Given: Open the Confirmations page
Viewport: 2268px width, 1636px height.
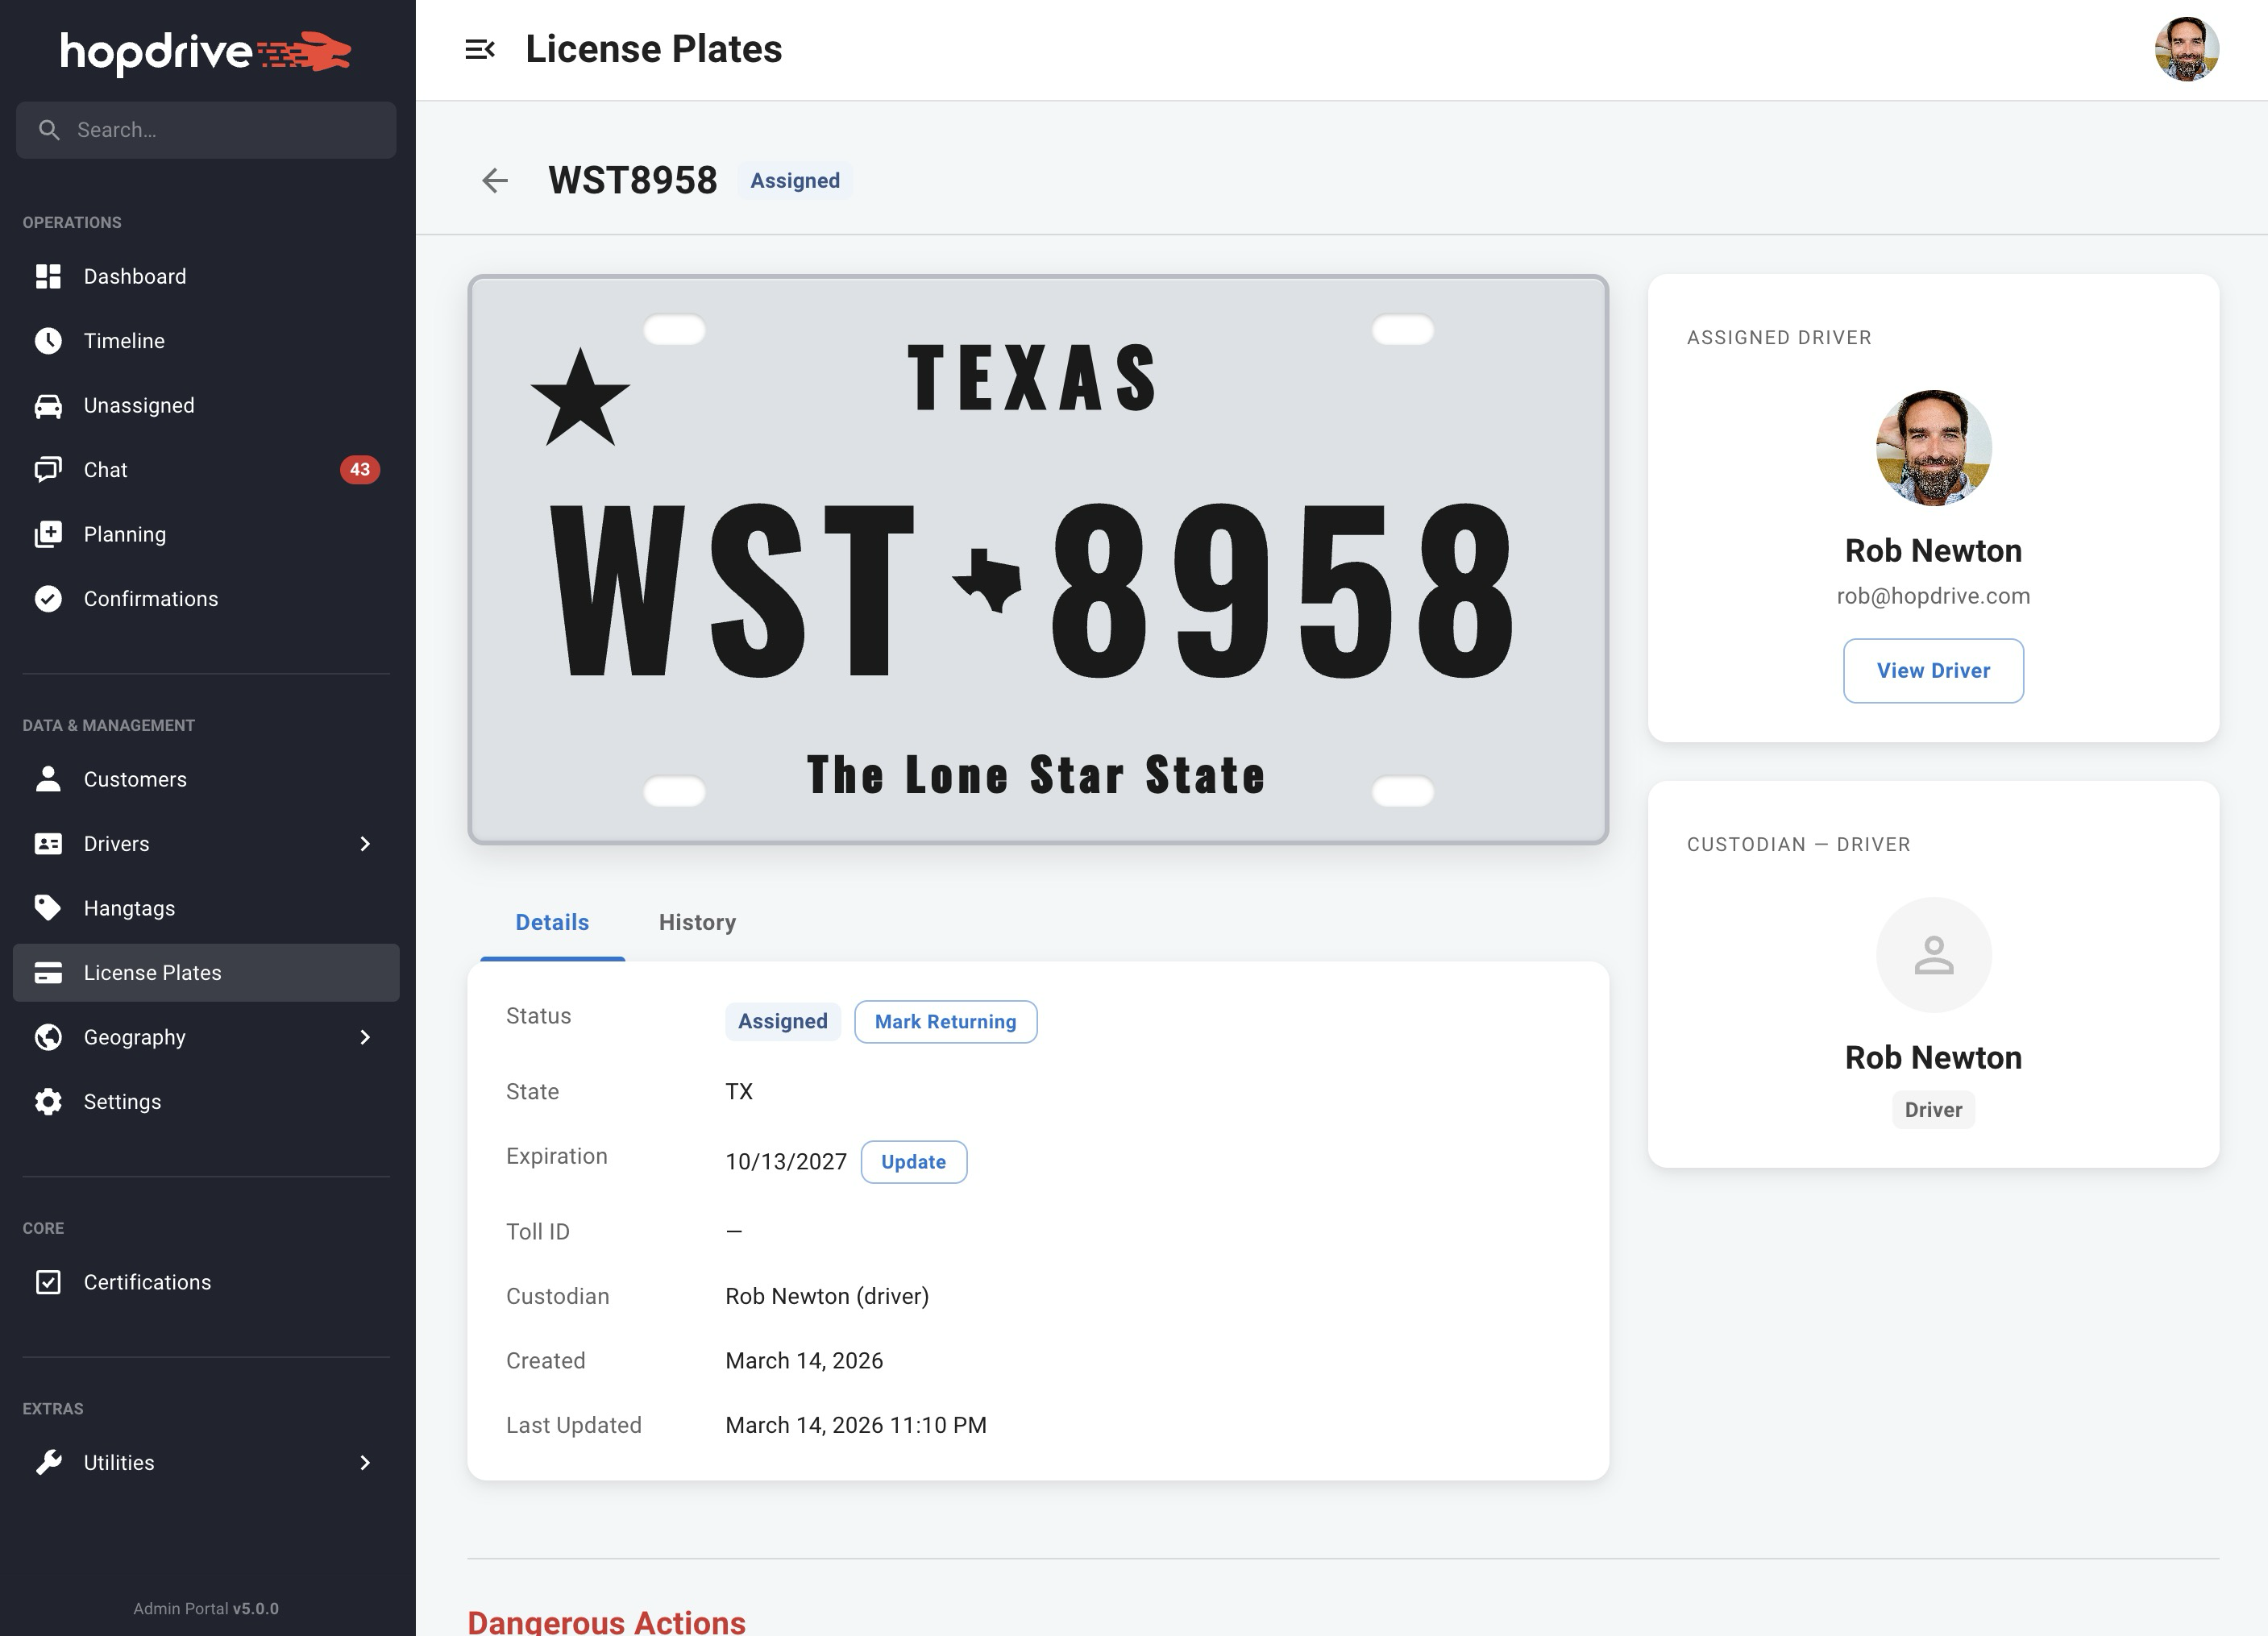Looking at the screenshot, I should (x=150, y=598).
